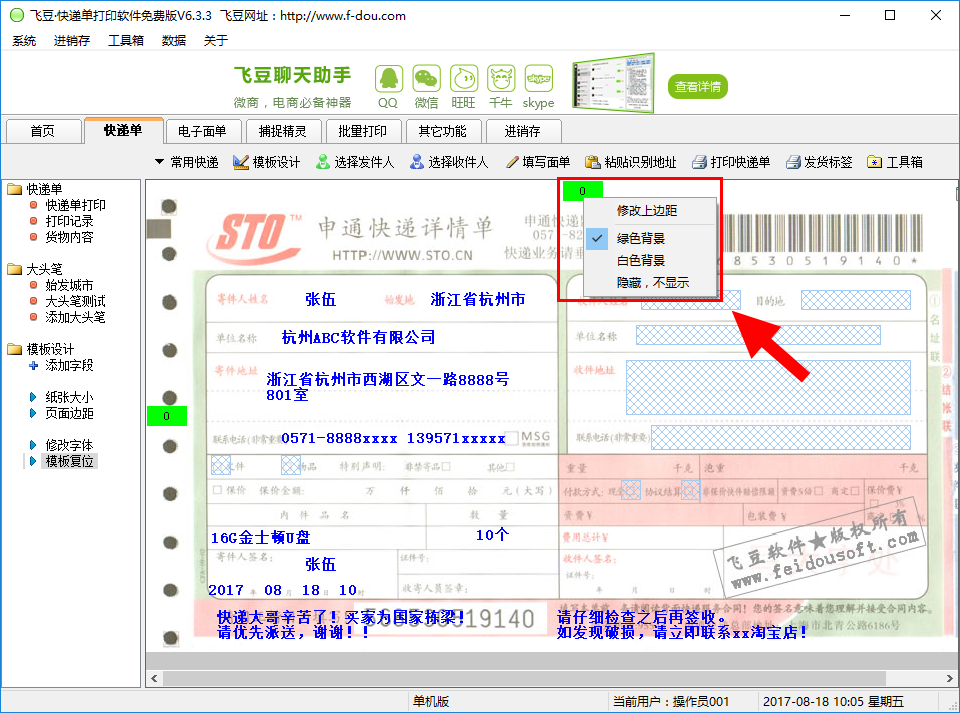Select 修改上边距 in the context menu
Screen dimensions: 960x713
(650, 211)
